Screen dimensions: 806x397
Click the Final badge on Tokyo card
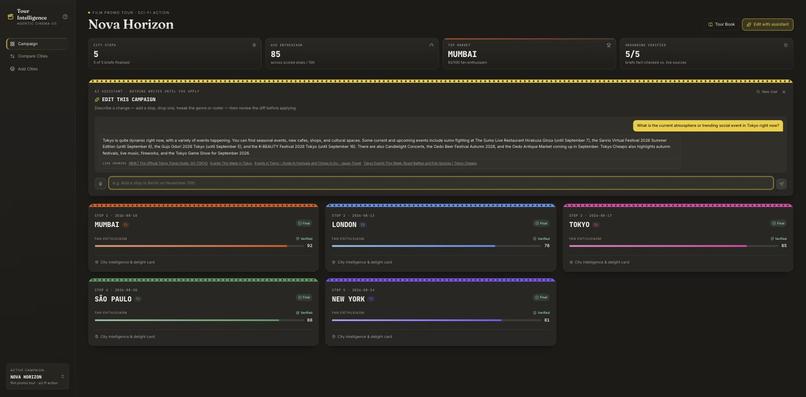click(x=778, y=223)
